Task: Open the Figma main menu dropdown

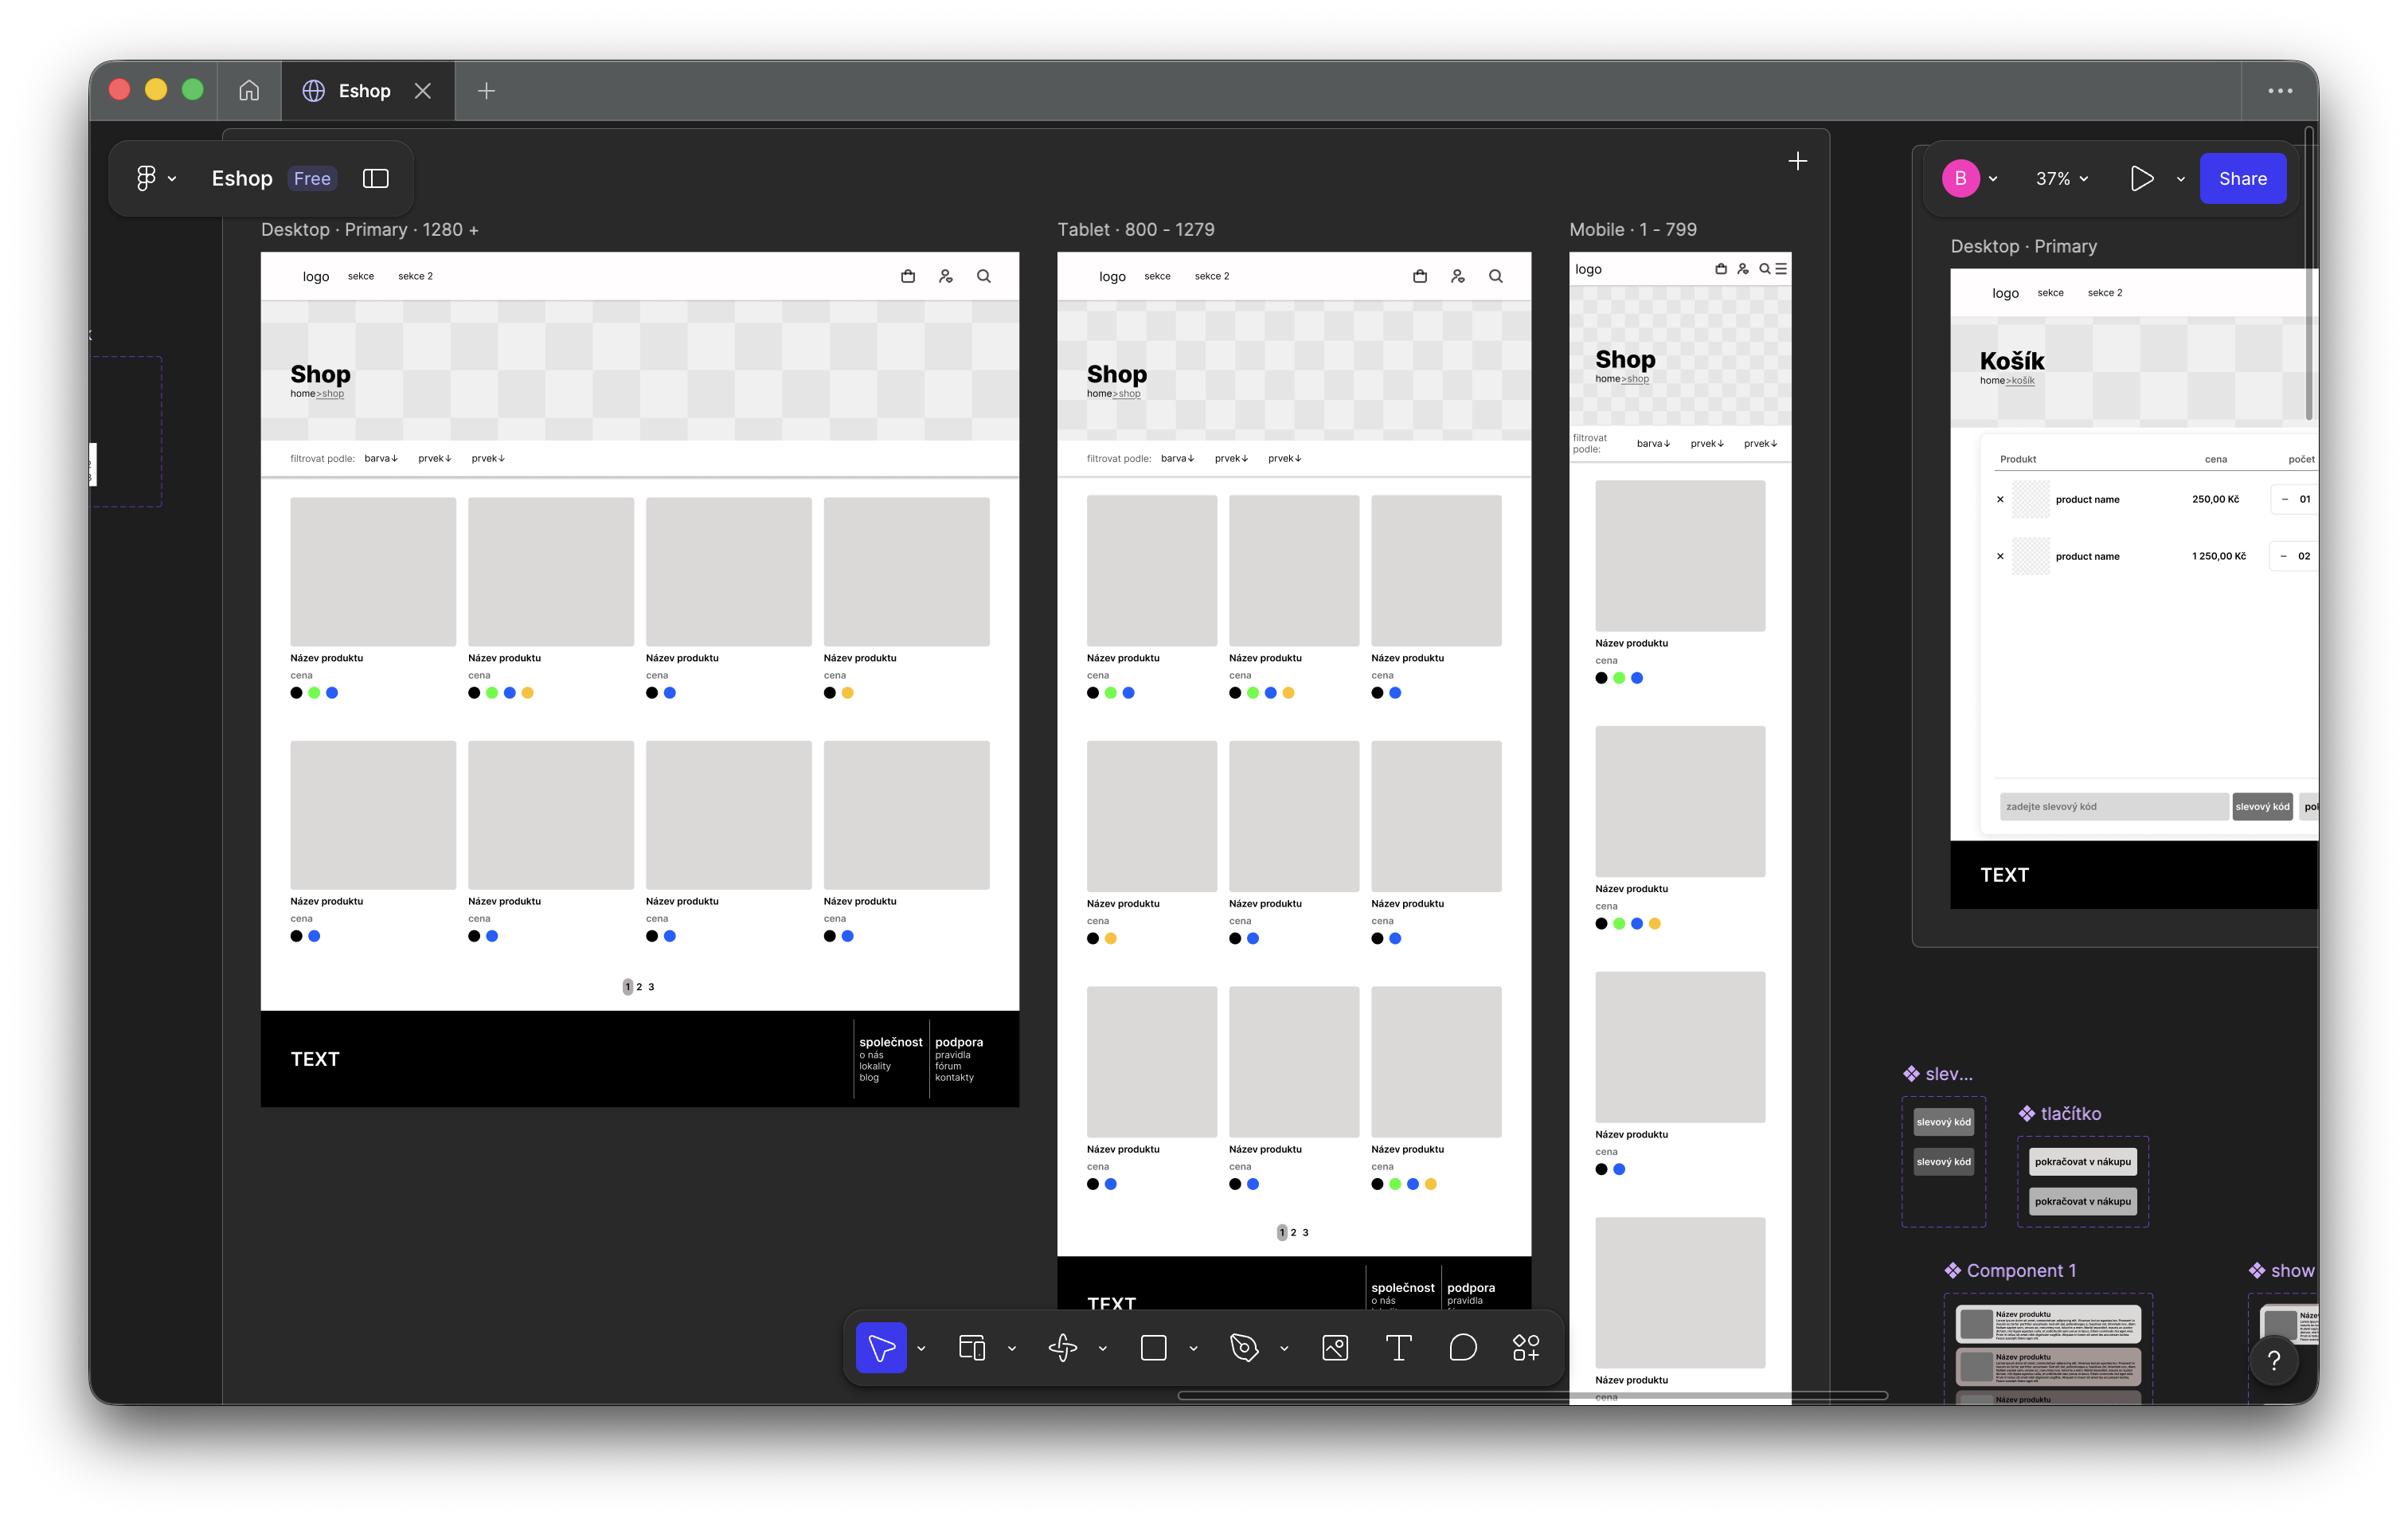Action: pyautogui.click(x=156, y=179)
